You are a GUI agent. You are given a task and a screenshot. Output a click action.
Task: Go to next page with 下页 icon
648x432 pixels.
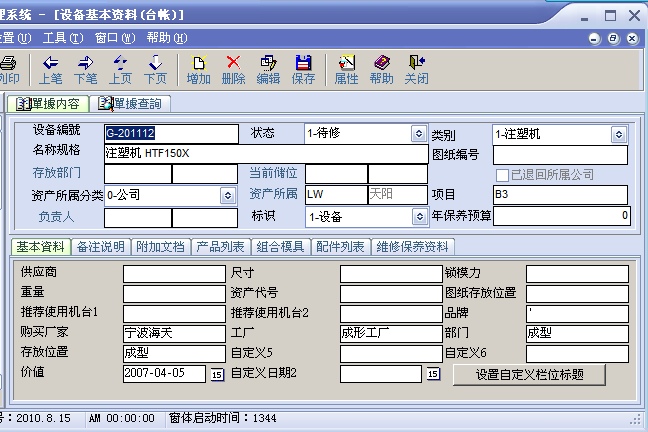pos(155,63)
